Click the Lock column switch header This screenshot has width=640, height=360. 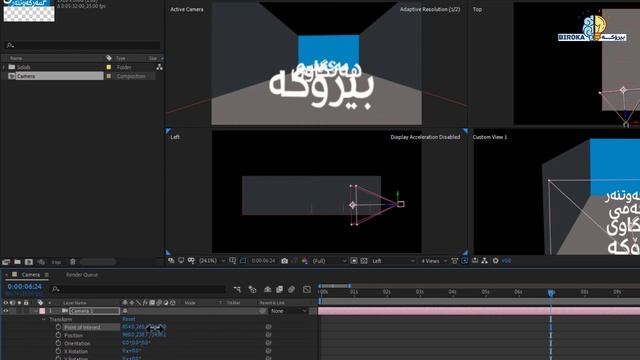tap(26, 303)
